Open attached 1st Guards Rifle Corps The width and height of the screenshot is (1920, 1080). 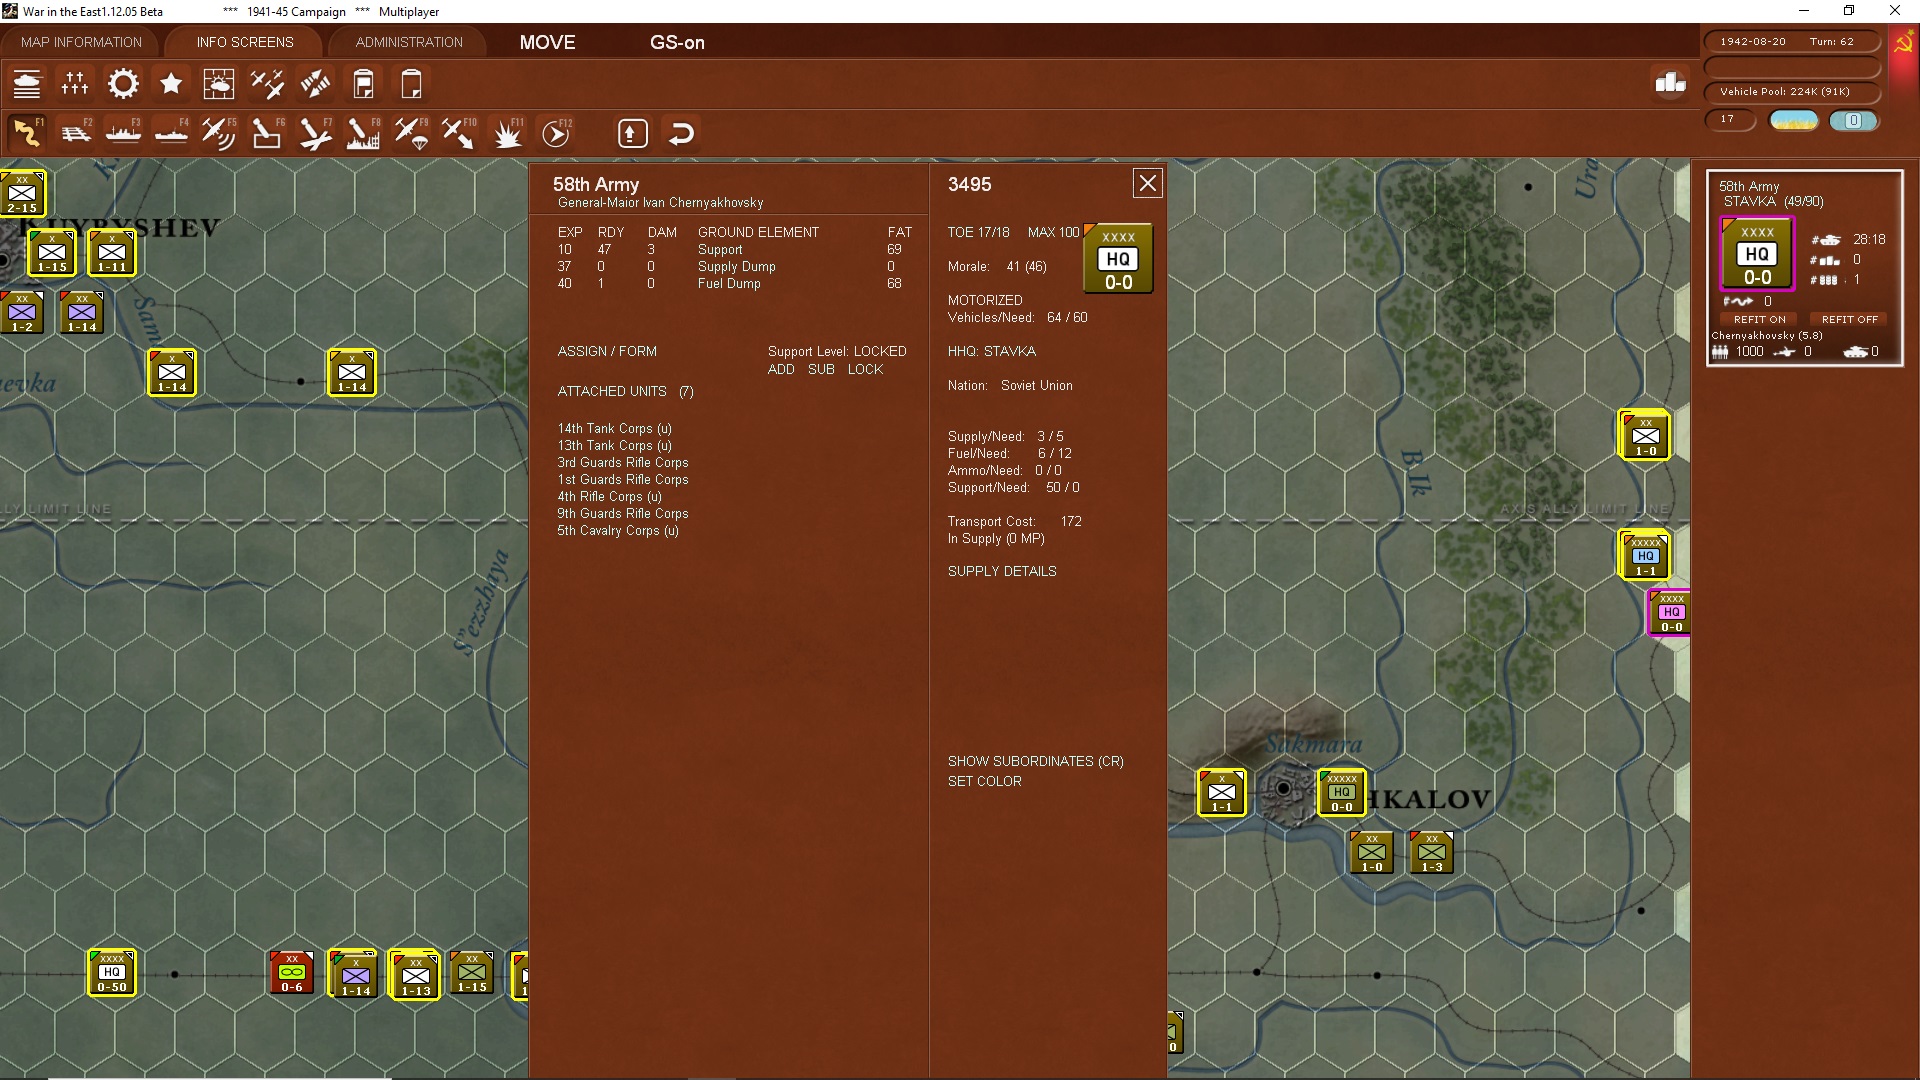622,479
